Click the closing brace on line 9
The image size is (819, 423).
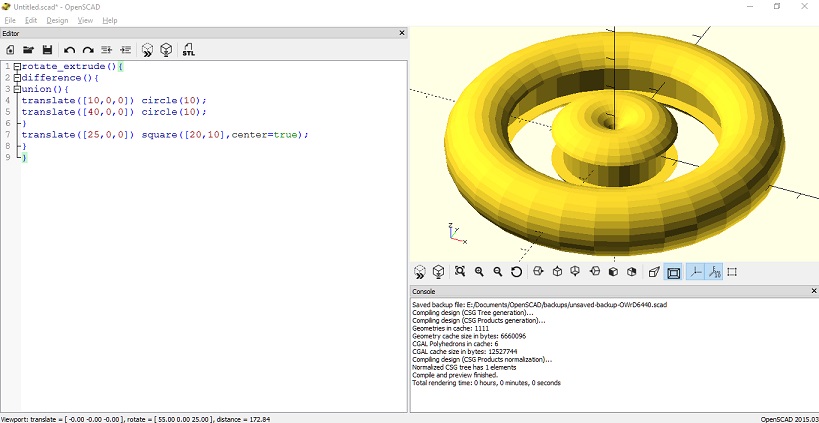[24, 158]
